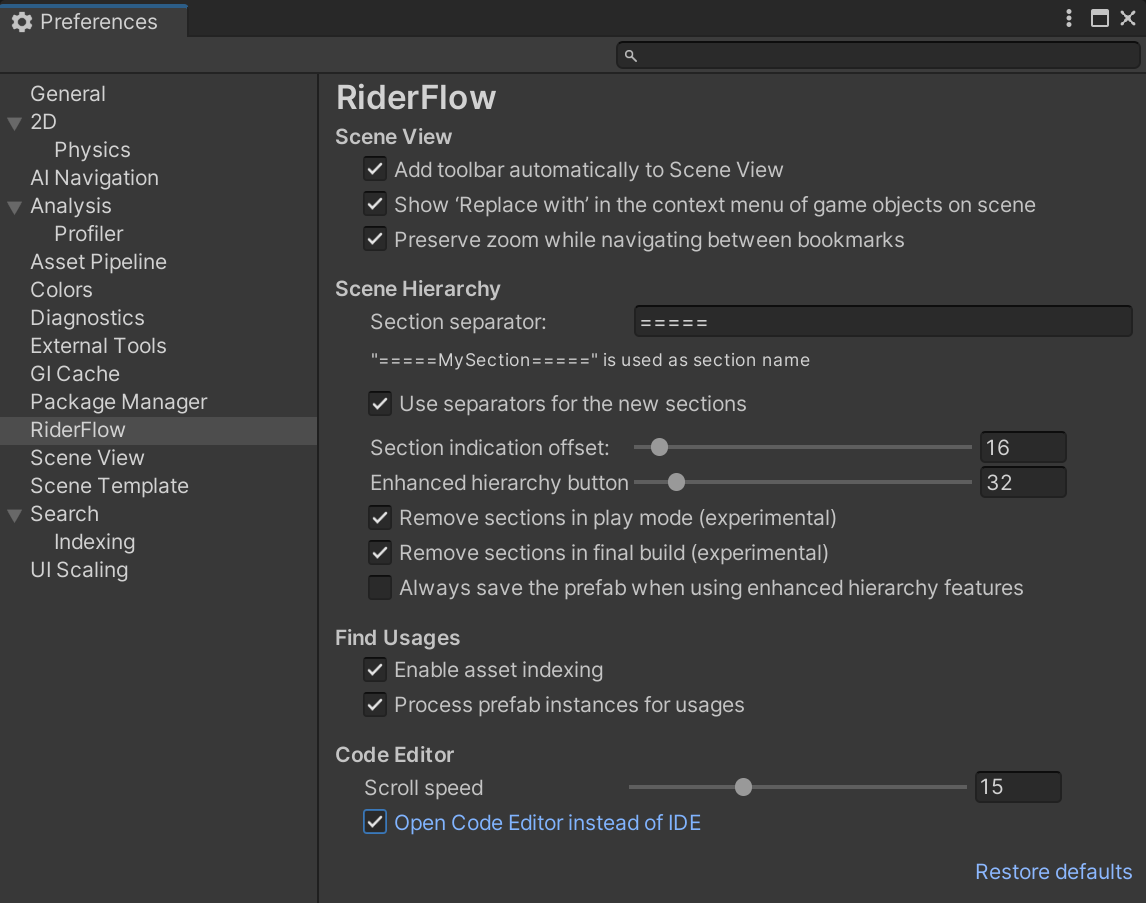1146x903 pixels.
Task: Toggle Remove sections in play mode checkbox
Action: pyautogui.click(x=380, y=518)
